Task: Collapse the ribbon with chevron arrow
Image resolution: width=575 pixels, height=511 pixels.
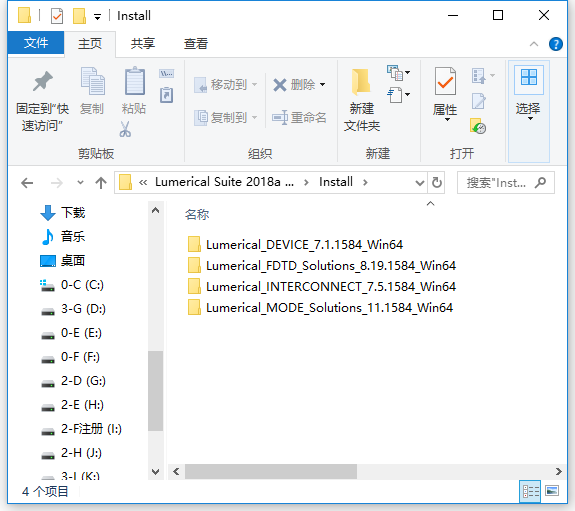Action: coord(534,44)
